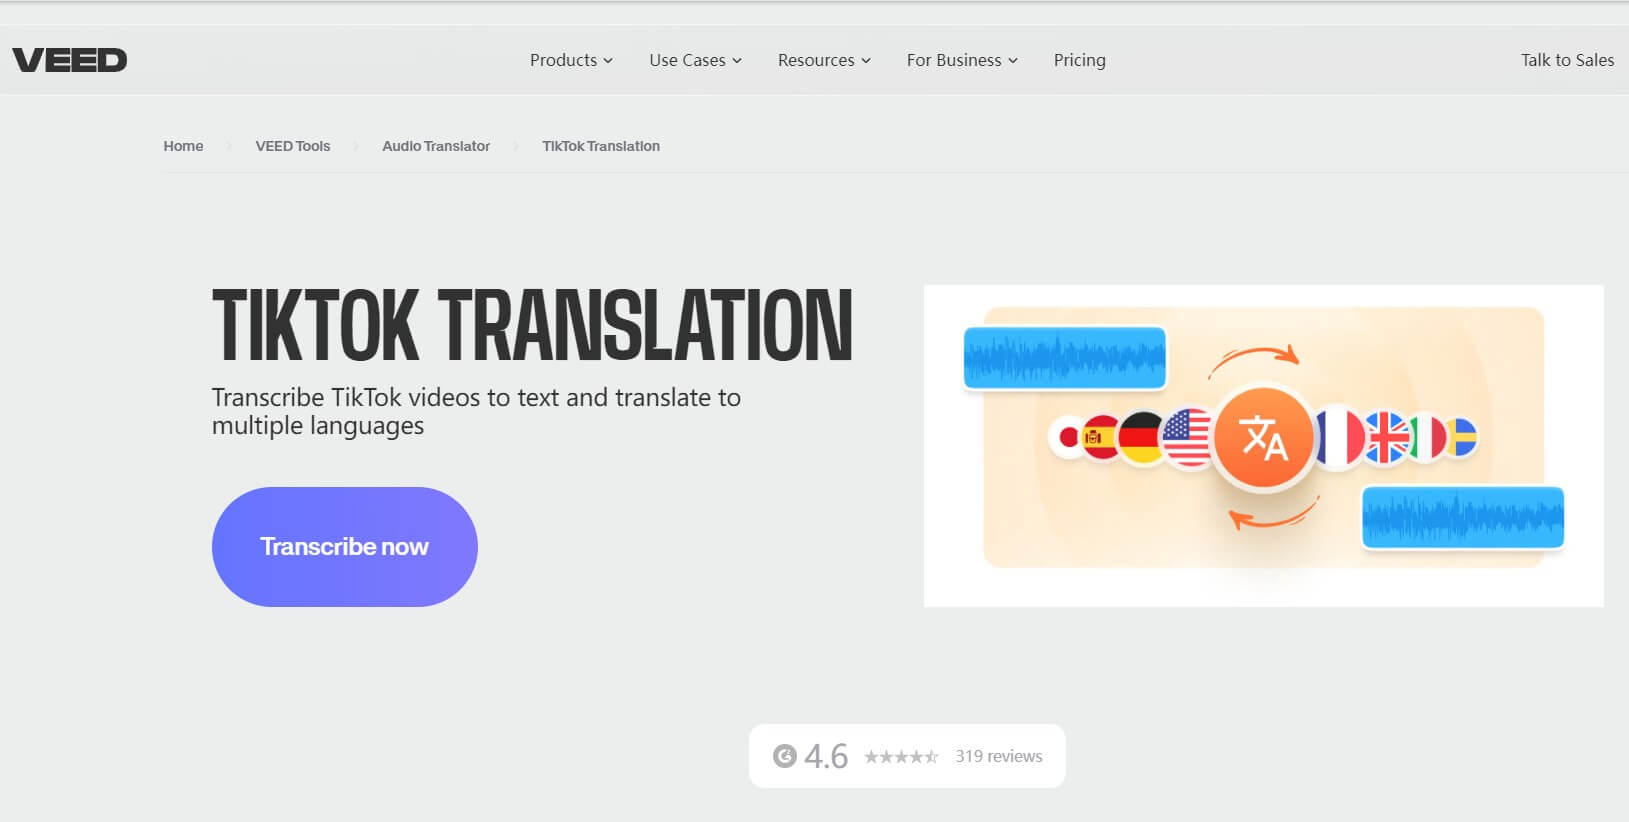The width and height of the screenshot is (1629, 822).
Task: Click the Transcribe TikTok videos subtitle text
Action: pos(476,412)
